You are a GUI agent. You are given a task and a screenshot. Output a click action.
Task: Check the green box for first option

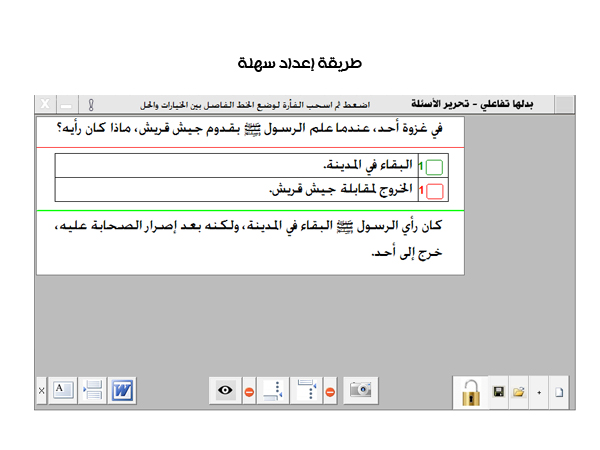click(x=435, y=166)
